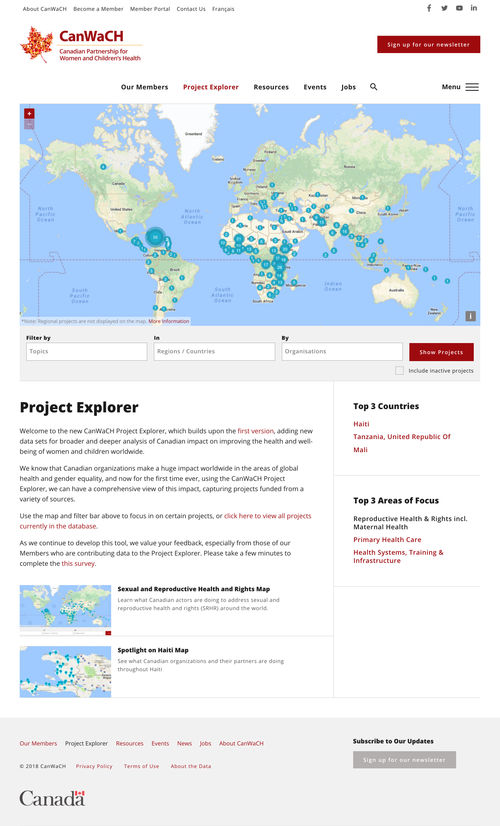Select Tanzania, United Republic Of link
This screenshot has width=500, height=826.
click(402, 437)
